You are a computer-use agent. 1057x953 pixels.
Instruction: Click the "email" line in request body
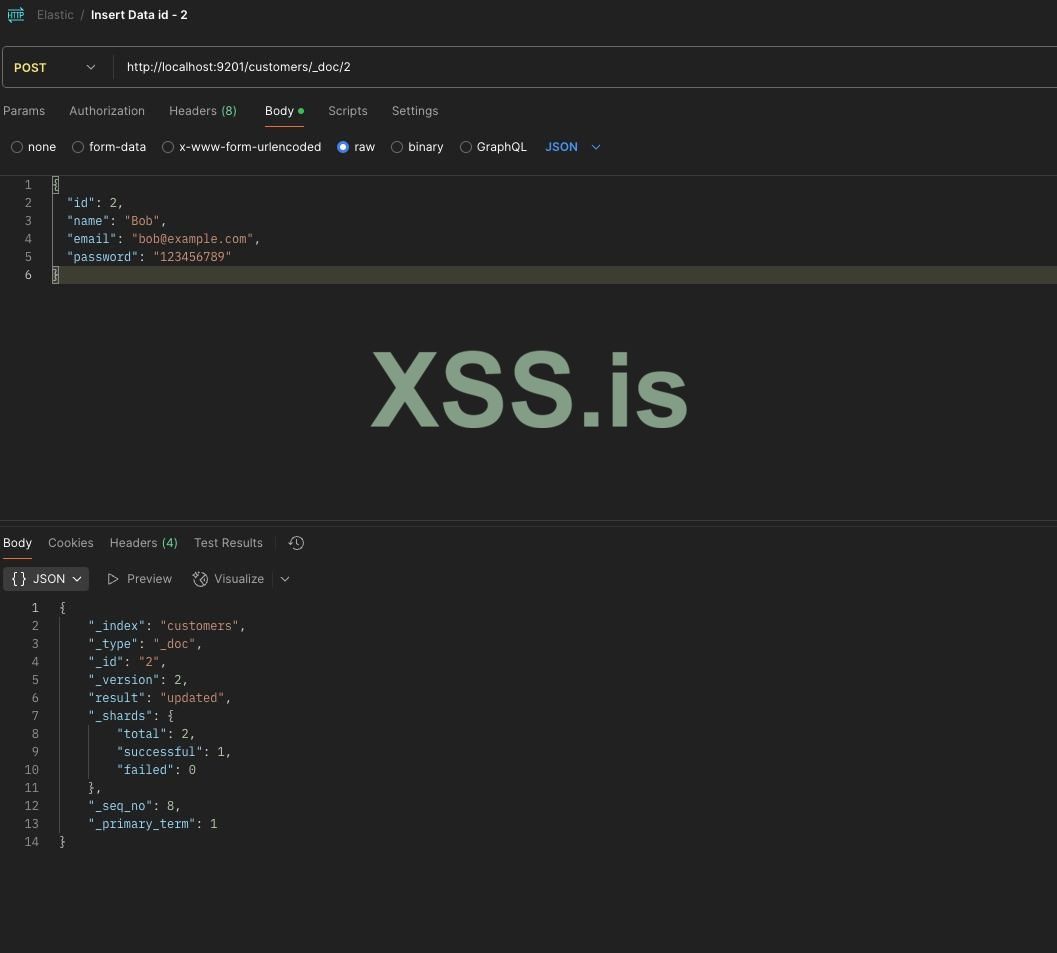pyautogui.click(x=163, y=239)
